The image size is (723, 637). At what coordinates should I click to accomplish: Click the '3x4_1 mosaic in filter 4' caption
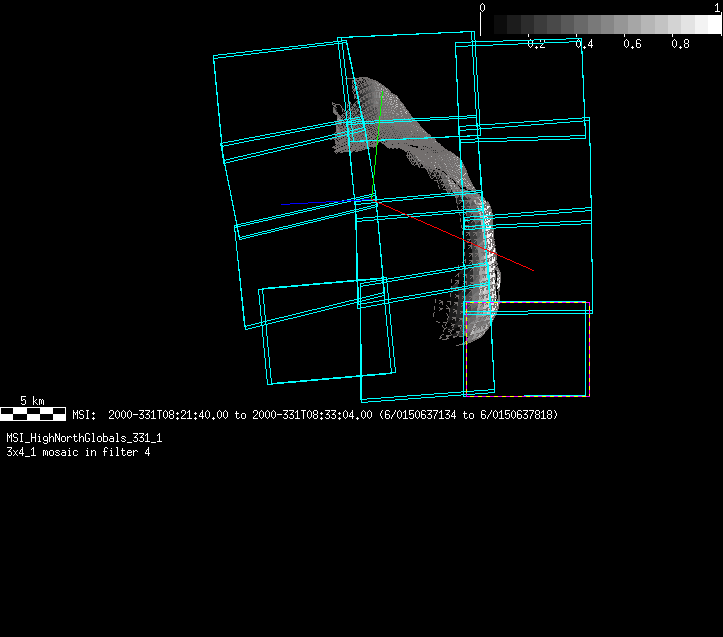click(x=78, y=452)
